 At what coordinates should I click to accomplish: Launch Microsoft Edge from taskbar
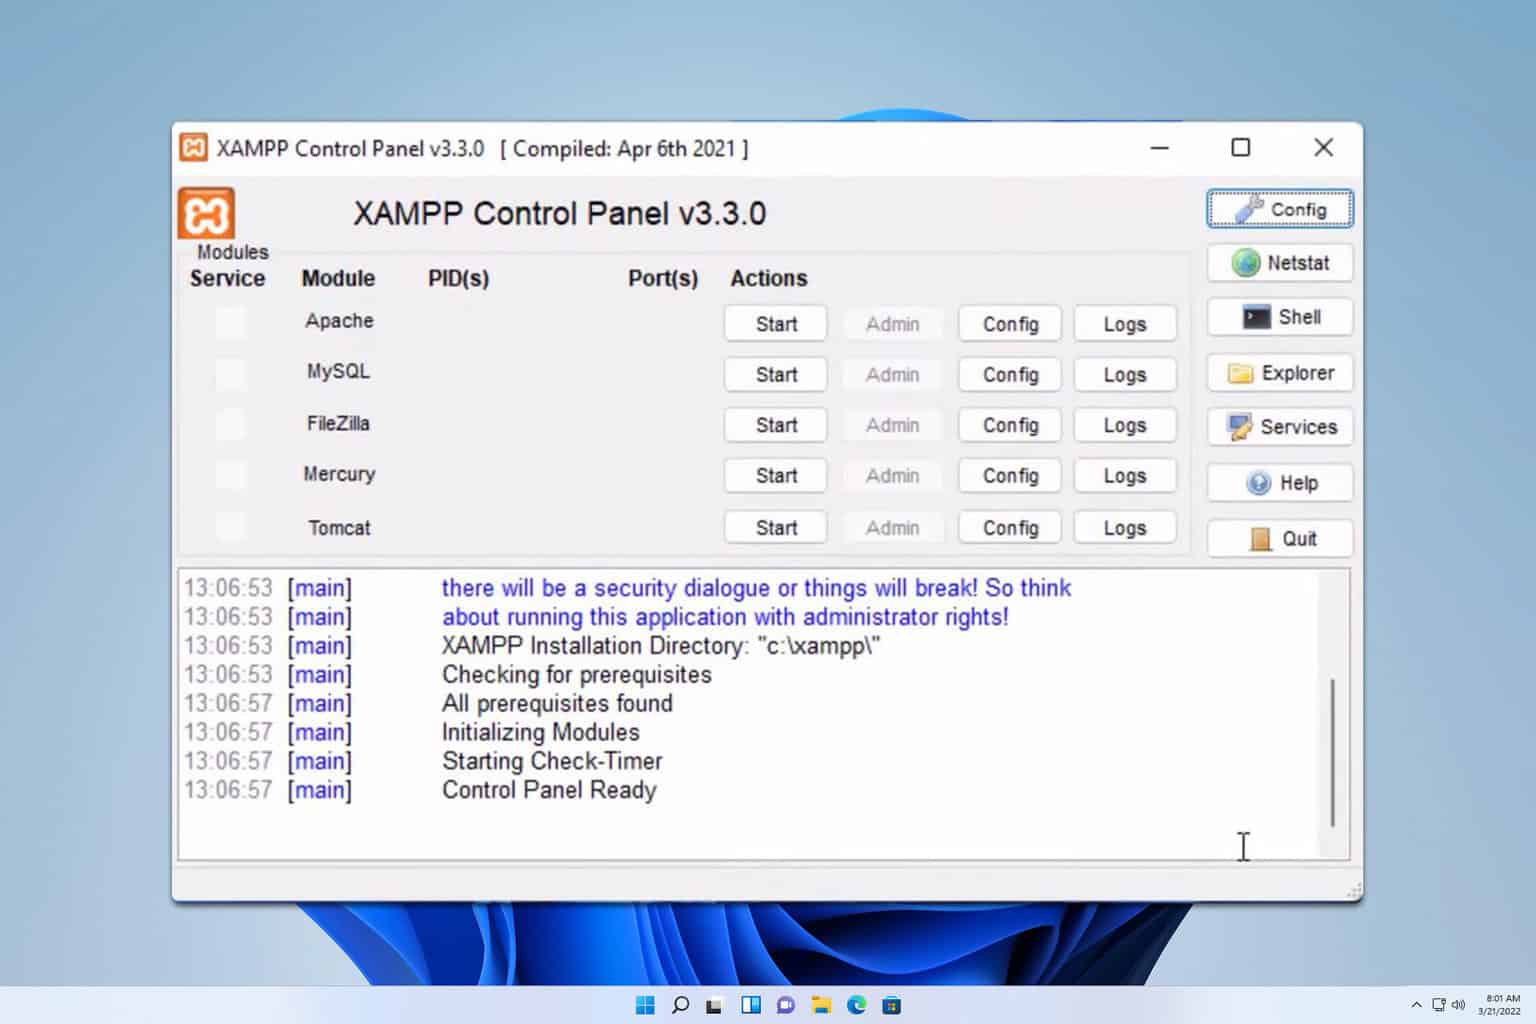[x=856, y=1005]
